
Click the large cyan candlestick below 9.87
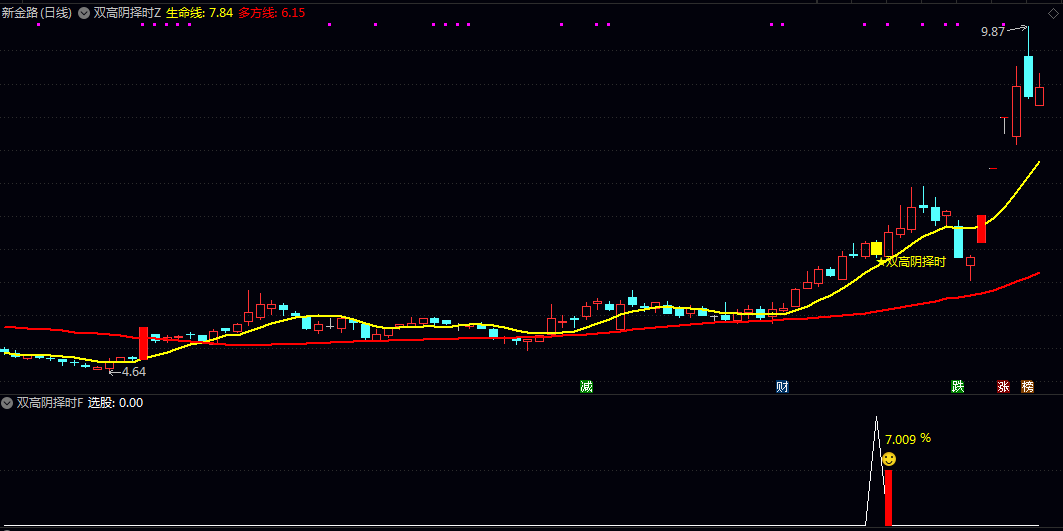click(1028, 76)
